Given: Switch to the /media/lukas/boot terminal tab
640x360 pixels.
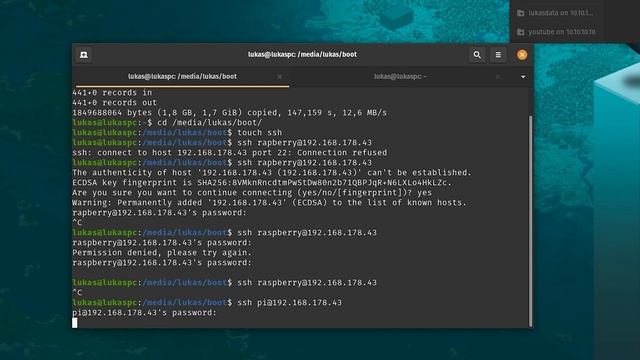Looking at the screenshot, I should pos(182,76).
